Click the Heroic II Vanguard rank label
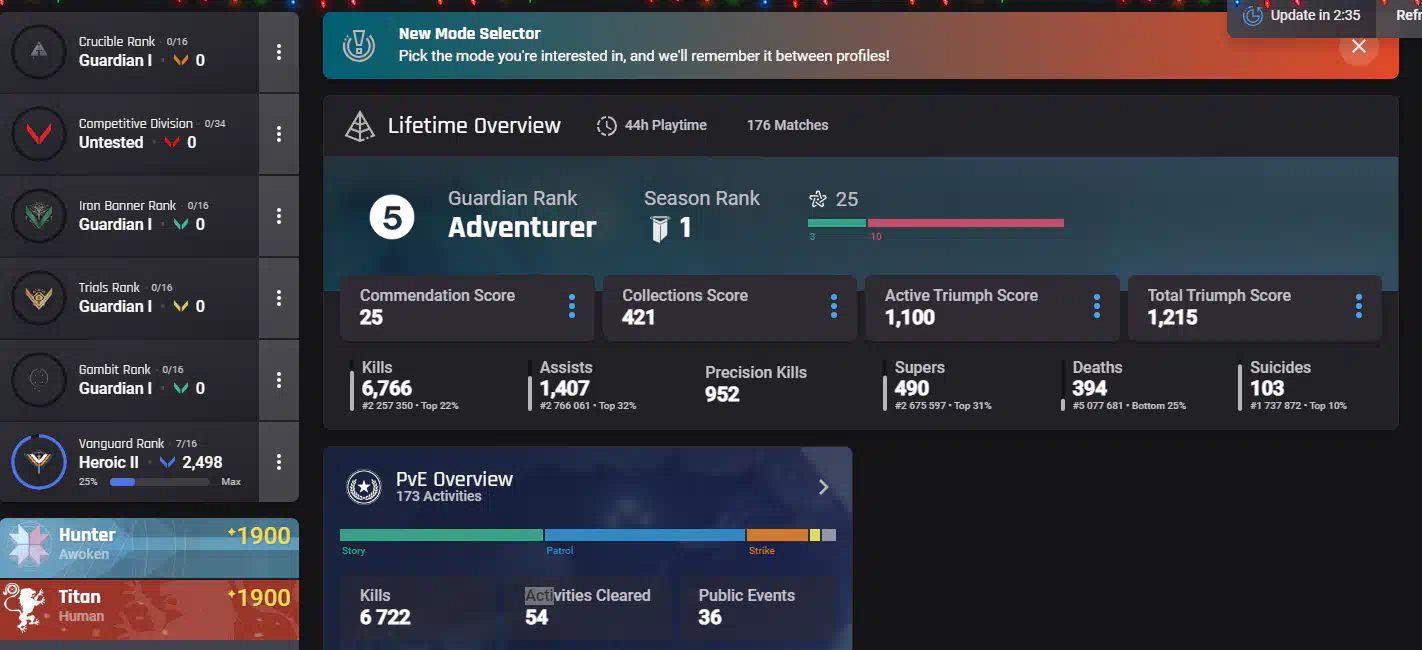This screenshot has height=650, width=1422. 109,462
